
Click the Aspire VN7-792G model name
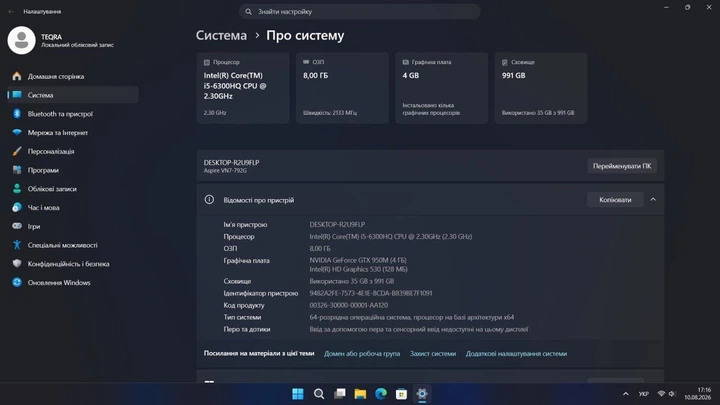(x=225, y=171)
